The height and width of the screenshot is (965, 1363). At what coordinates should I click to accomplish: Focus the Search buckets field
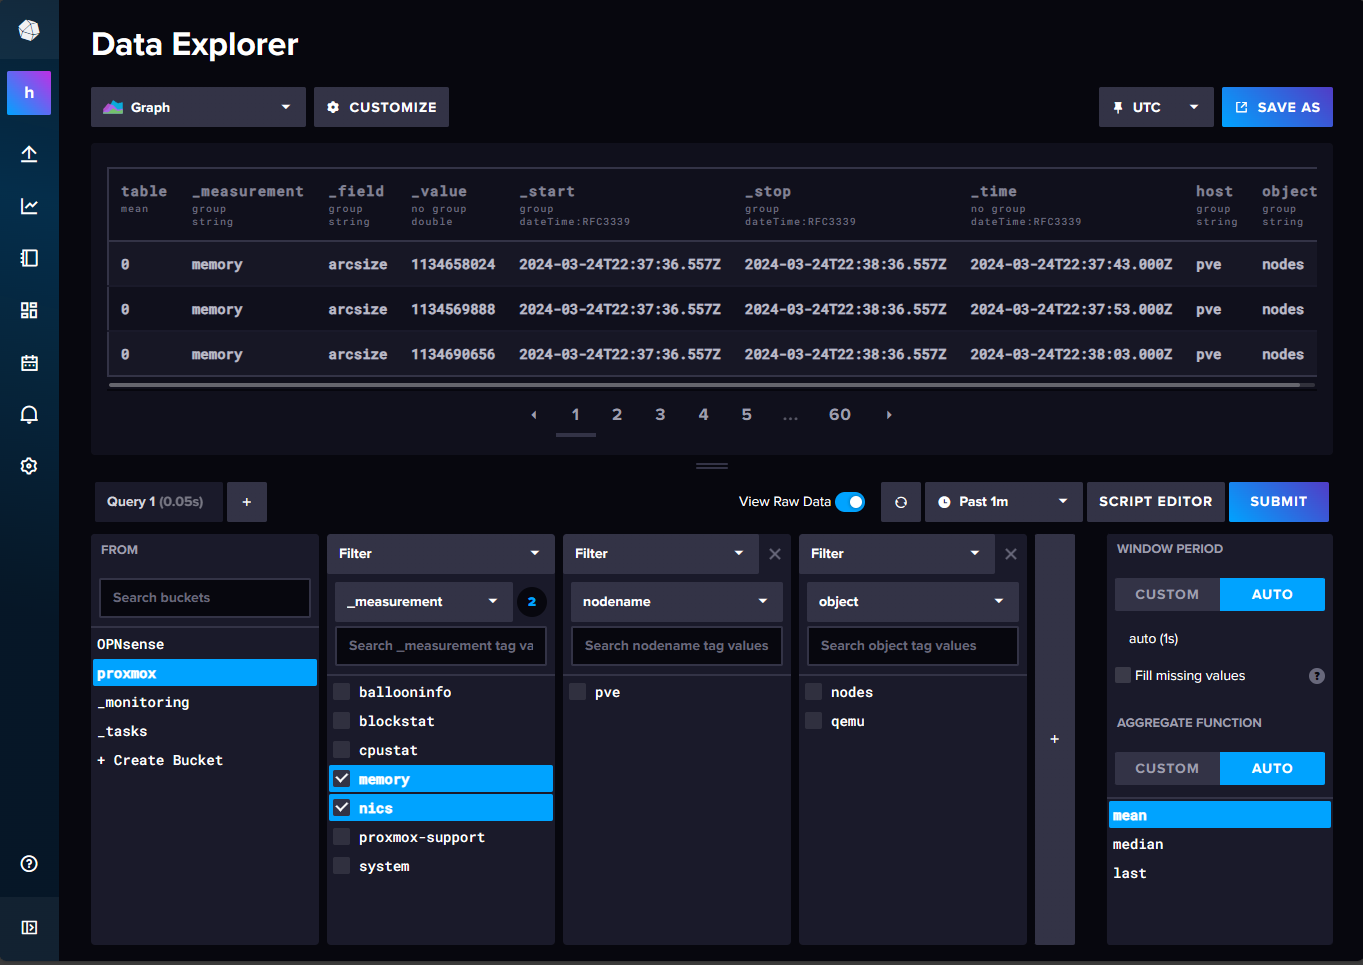(205, 598)
